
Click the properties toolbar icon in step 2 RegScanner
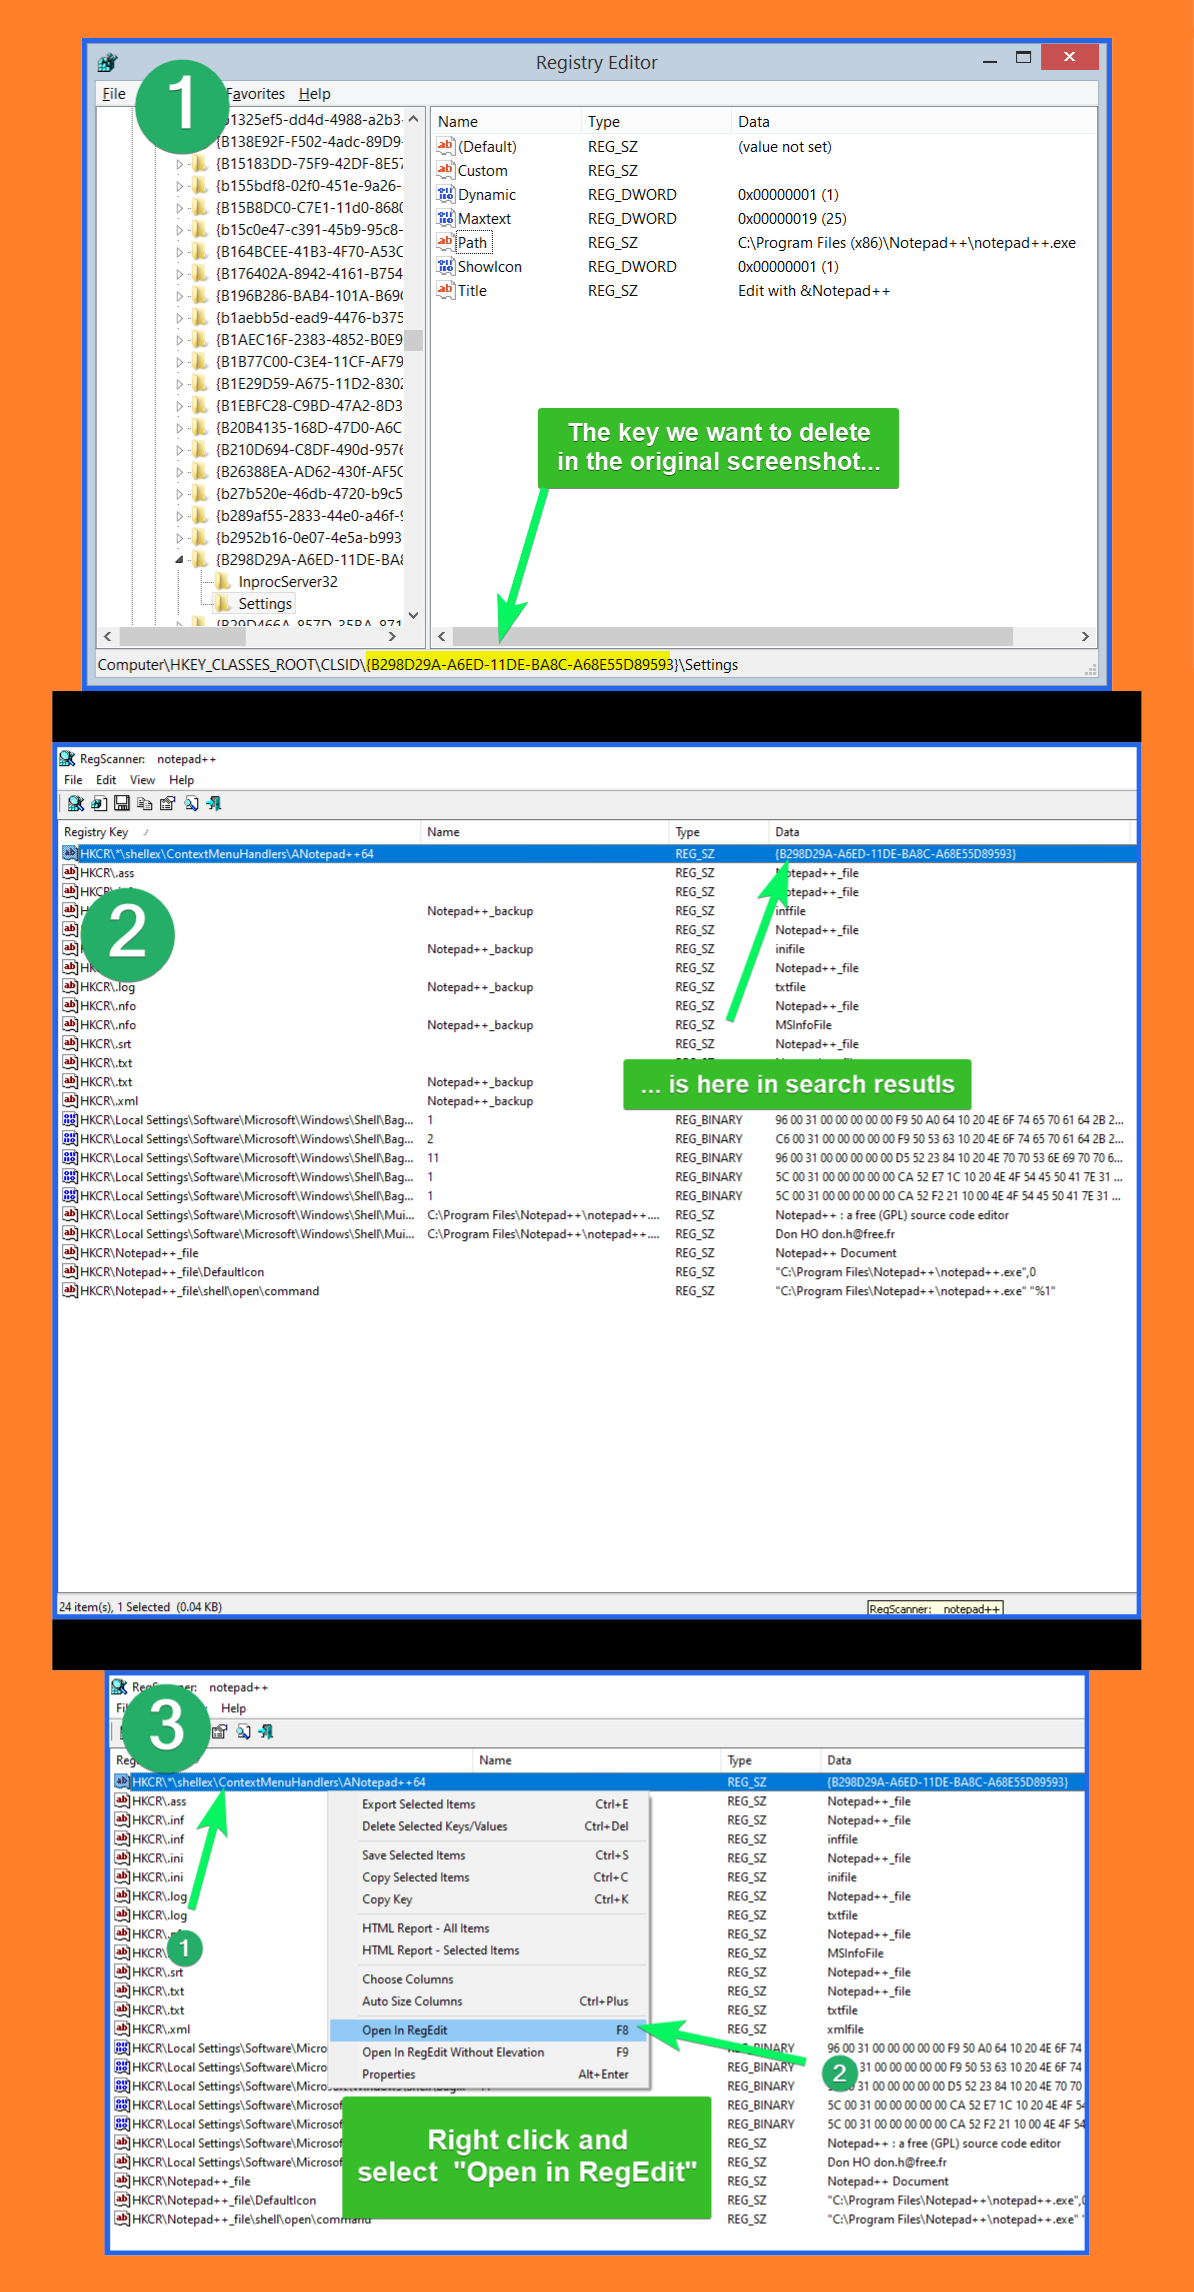[x=168, y=803]
